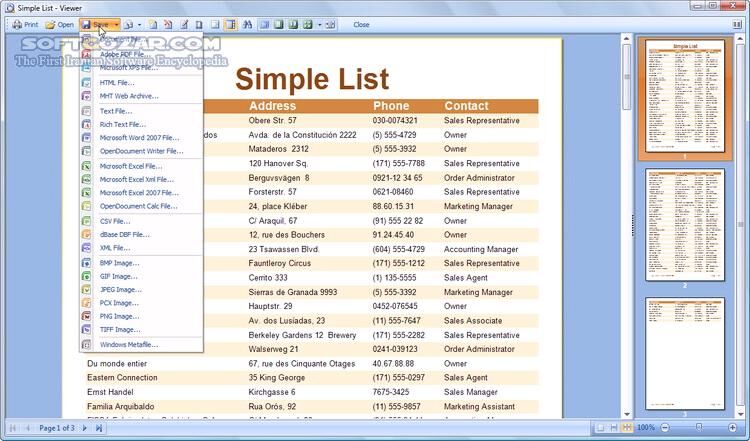Screen dimensions: 750x441
Task: Click the binoculars Find icon
Action: pos(247,24)
